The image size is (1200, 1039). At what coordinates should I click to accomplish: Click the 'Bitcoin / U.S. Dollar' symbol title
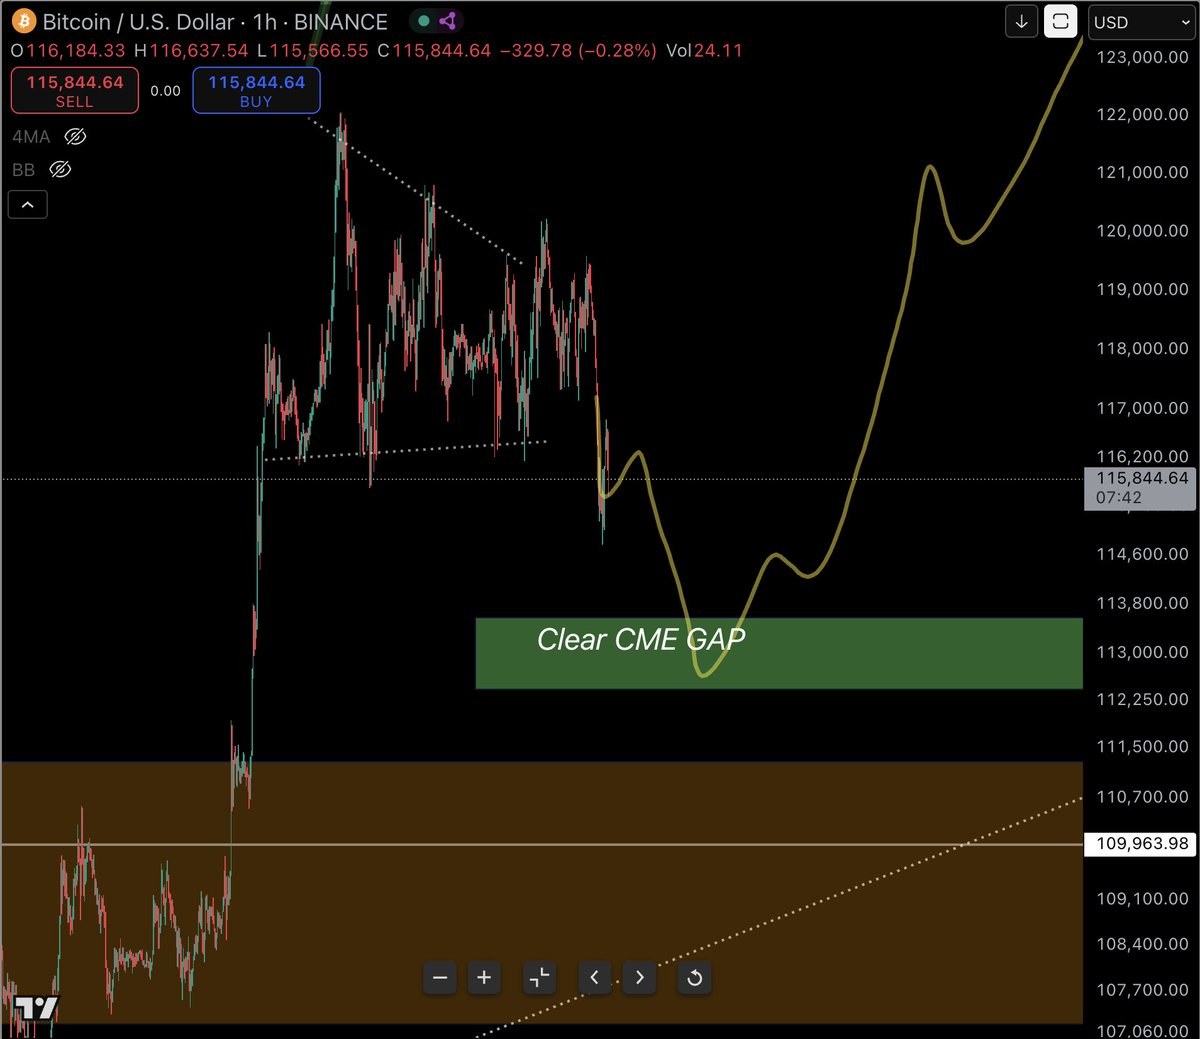138,22
